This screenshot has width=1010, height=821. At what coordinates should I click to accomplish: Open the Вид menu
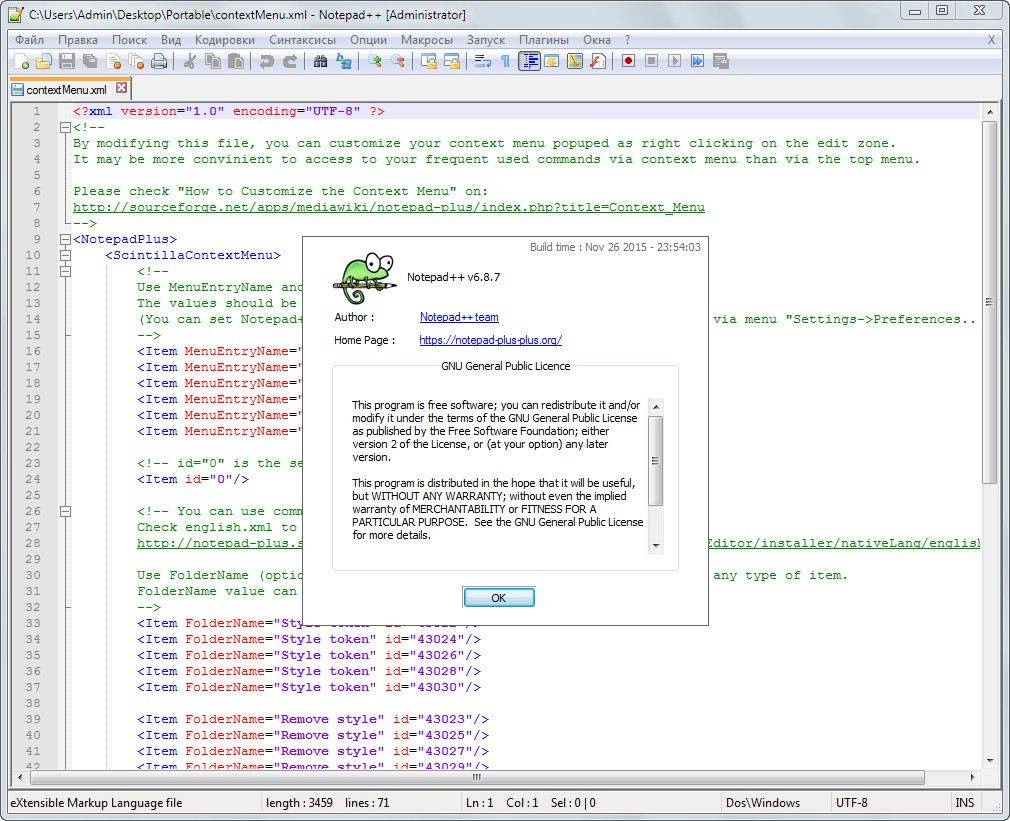[x=171, y=40]
